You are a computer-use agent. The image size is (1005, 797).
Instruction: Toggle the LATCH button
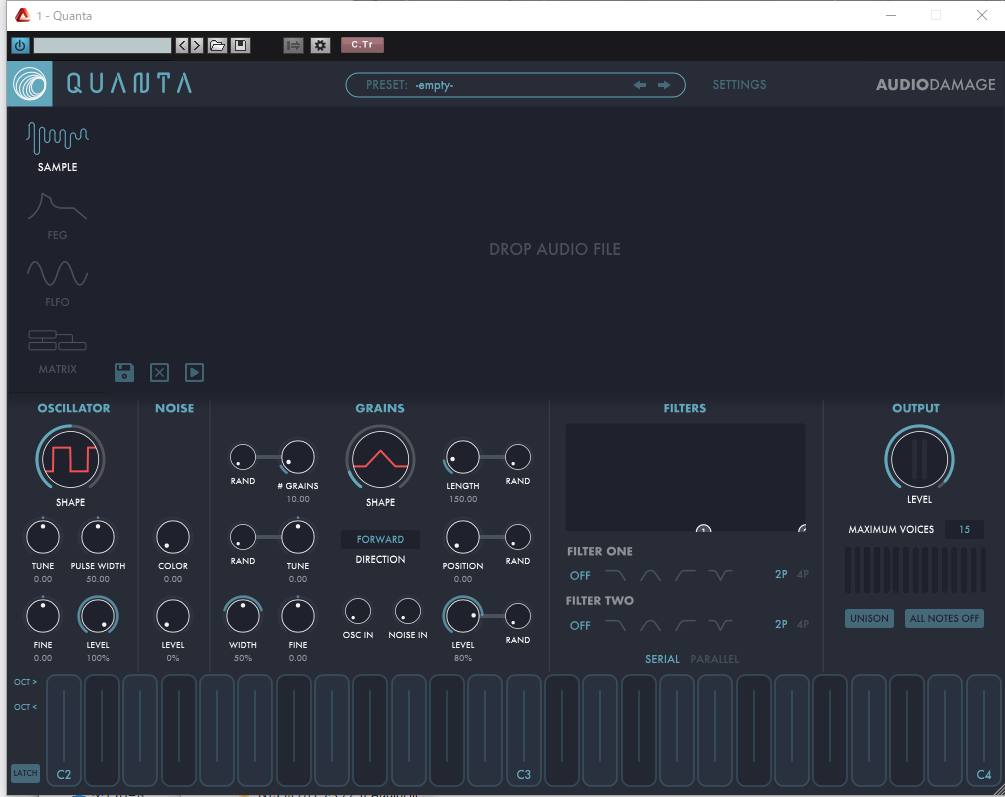click(25, 773)
